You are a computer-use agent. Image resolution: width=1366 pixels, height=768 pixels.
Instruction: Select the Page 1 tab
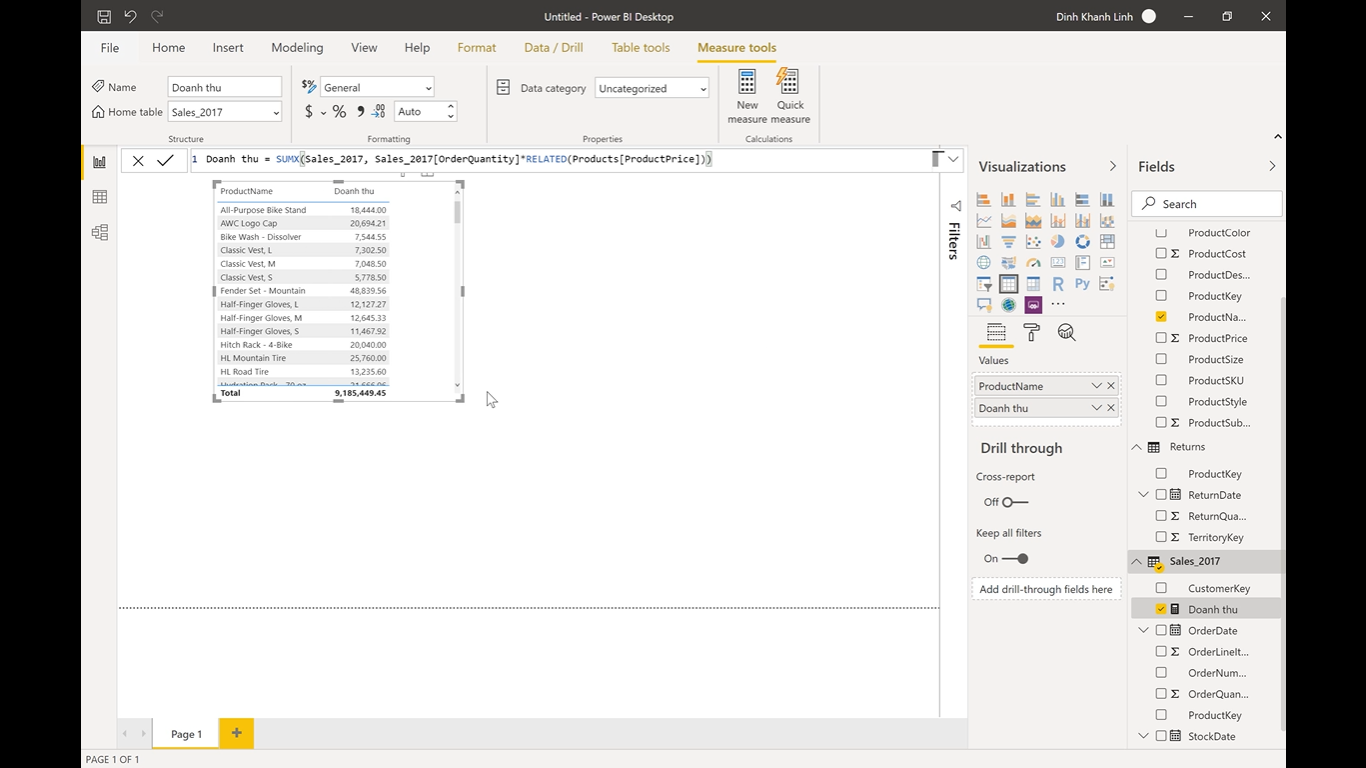(x=186, y=734)
